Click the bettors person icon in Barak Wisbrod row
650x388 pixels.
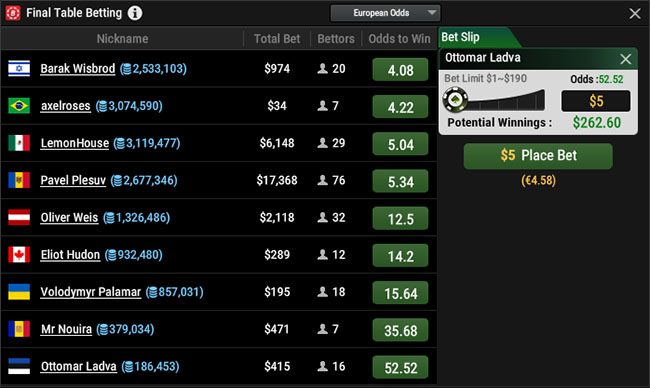pos(323,68)
